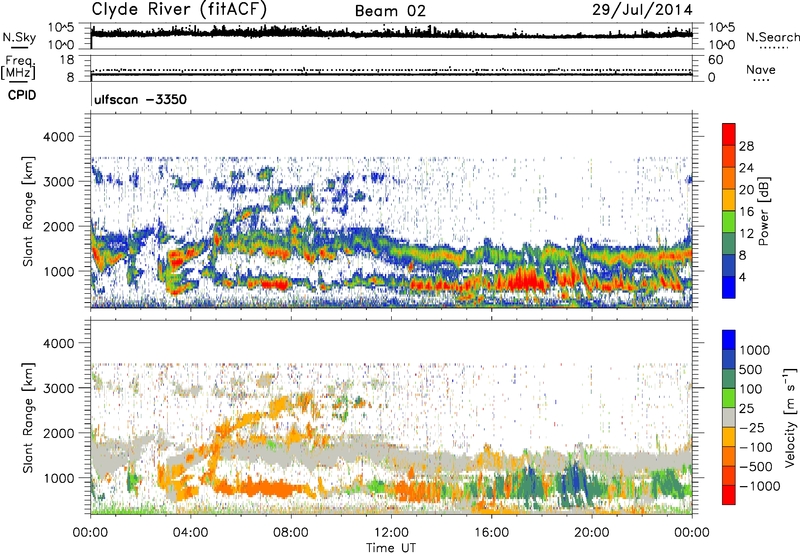Click the 'Clyde River (fitACF)' title text
The image size is (800, 554).
click(179, 10)
